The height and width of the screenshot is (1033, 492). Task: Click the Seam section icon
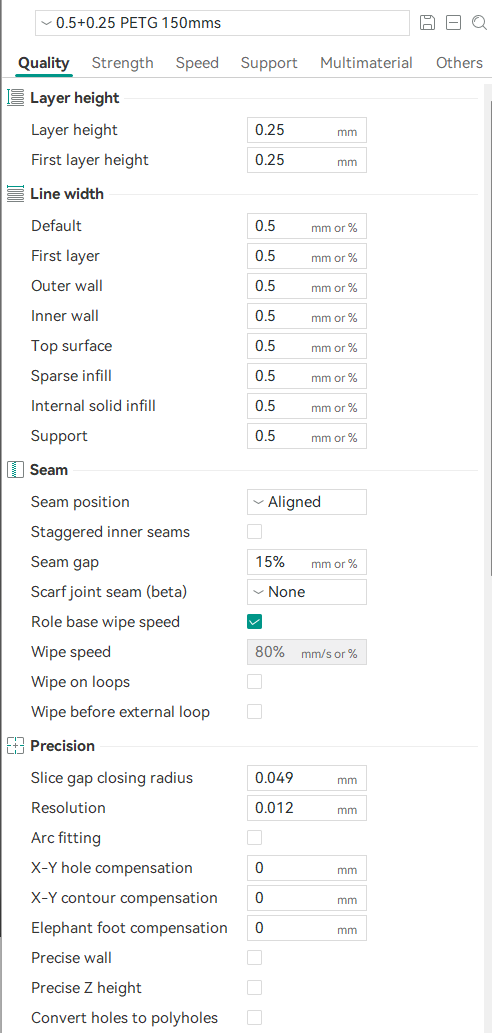click(x=14, y=470)
